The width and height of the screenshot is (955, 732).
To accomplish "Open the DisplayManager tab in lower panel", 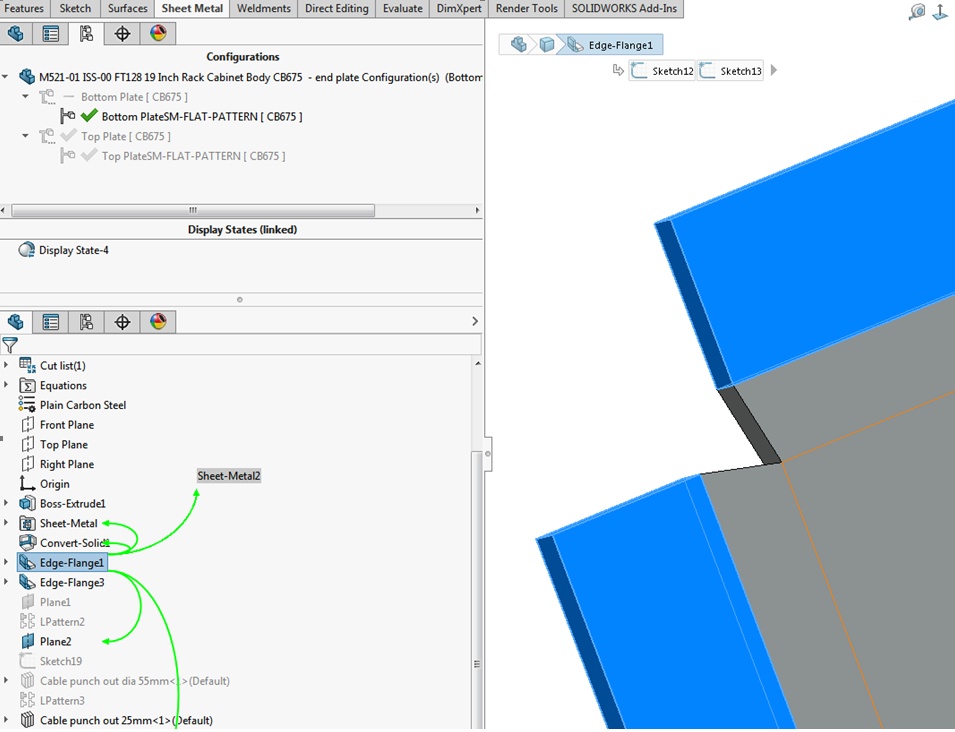I will click(158, 322).
